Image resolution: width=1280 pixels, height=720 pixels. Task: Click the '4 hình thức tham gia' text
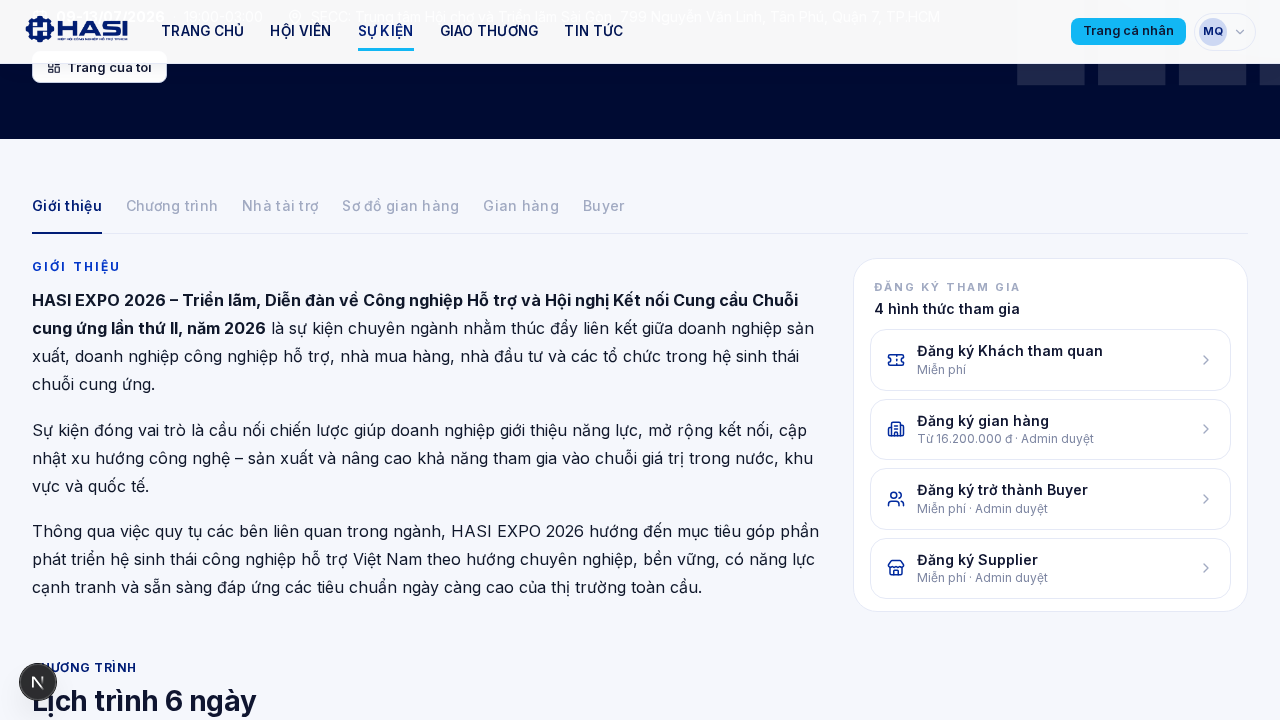[x=947, y=309]
